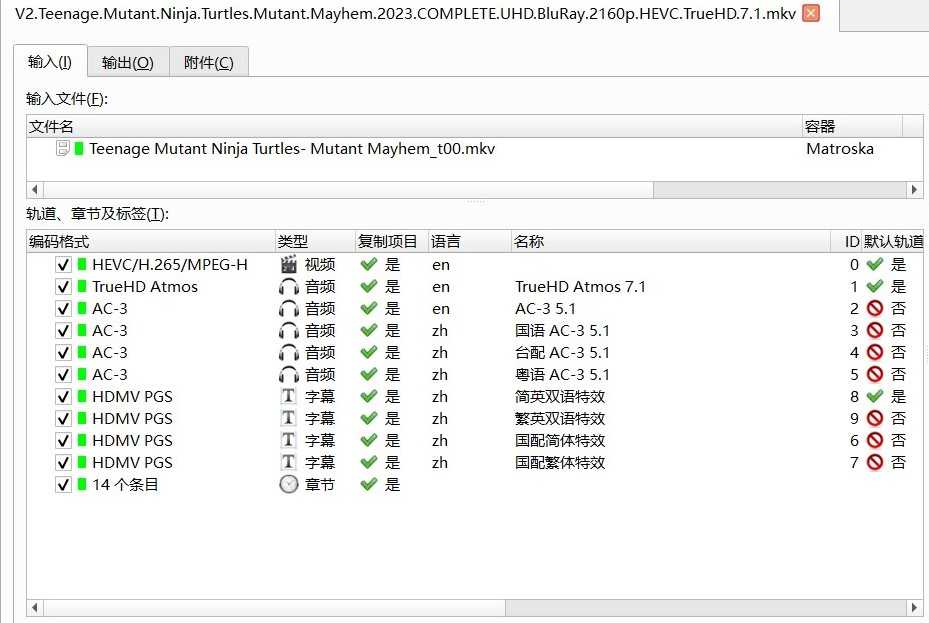Click the clock chapters icon on the 14 个条目 row
Screen dimensions: 929x623
[x=289, y=484]
